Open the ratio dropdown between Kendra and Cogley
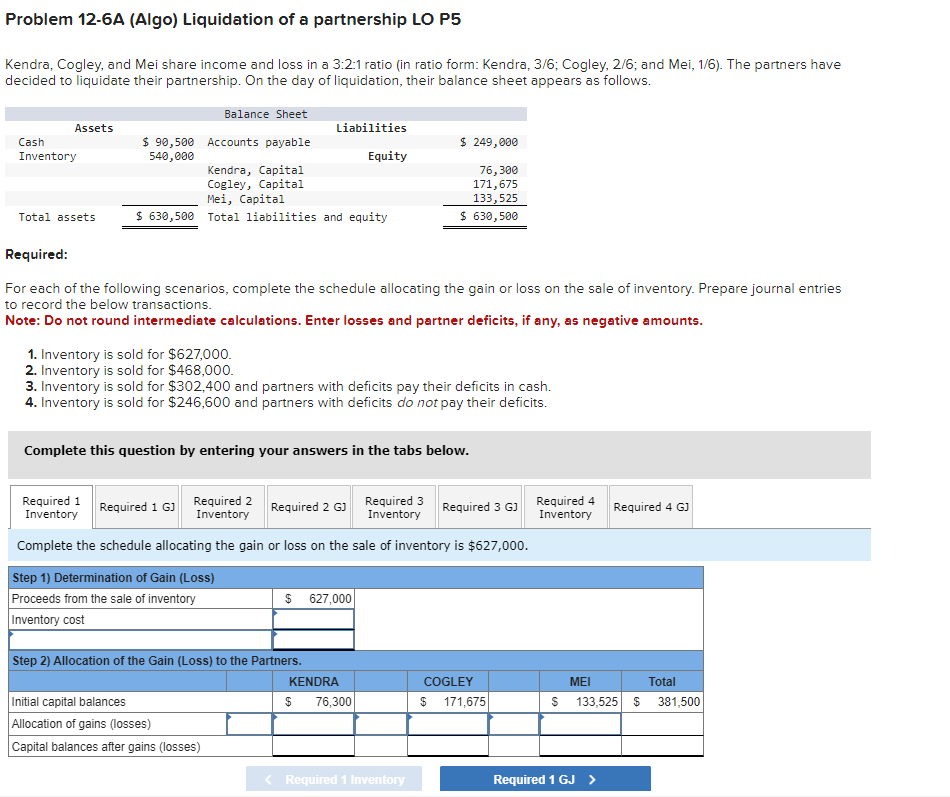Viewport: 950px width, 797px height. coord(380,723)
